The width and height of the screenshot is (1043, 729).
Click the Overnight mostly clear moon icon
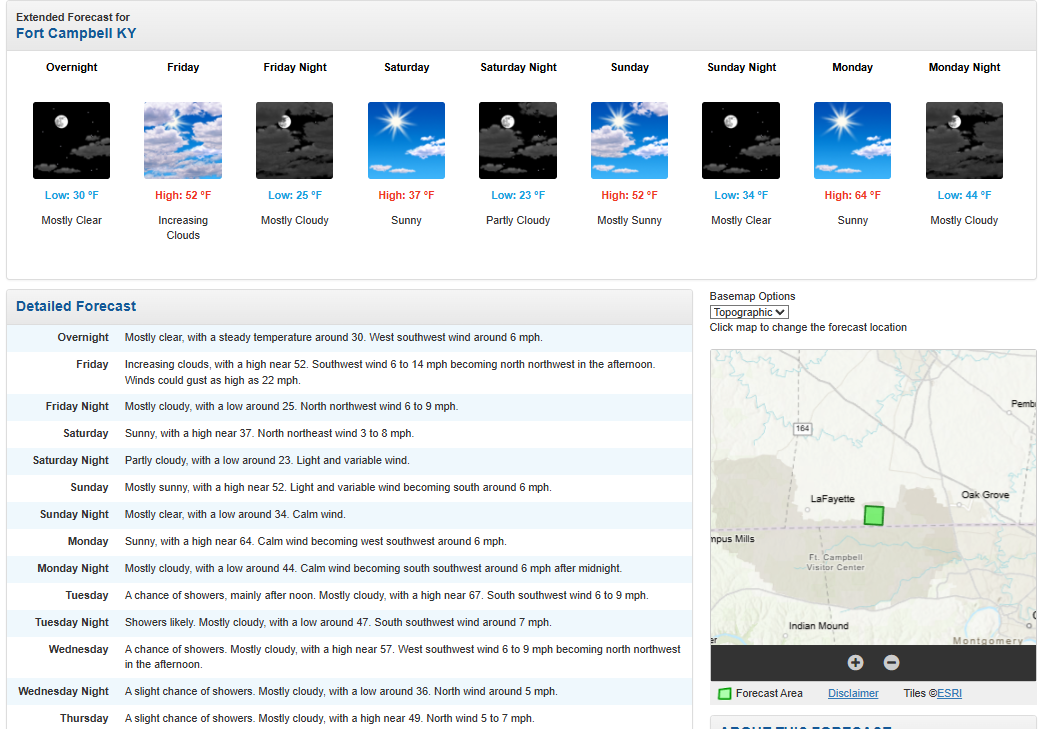[71, 140]
